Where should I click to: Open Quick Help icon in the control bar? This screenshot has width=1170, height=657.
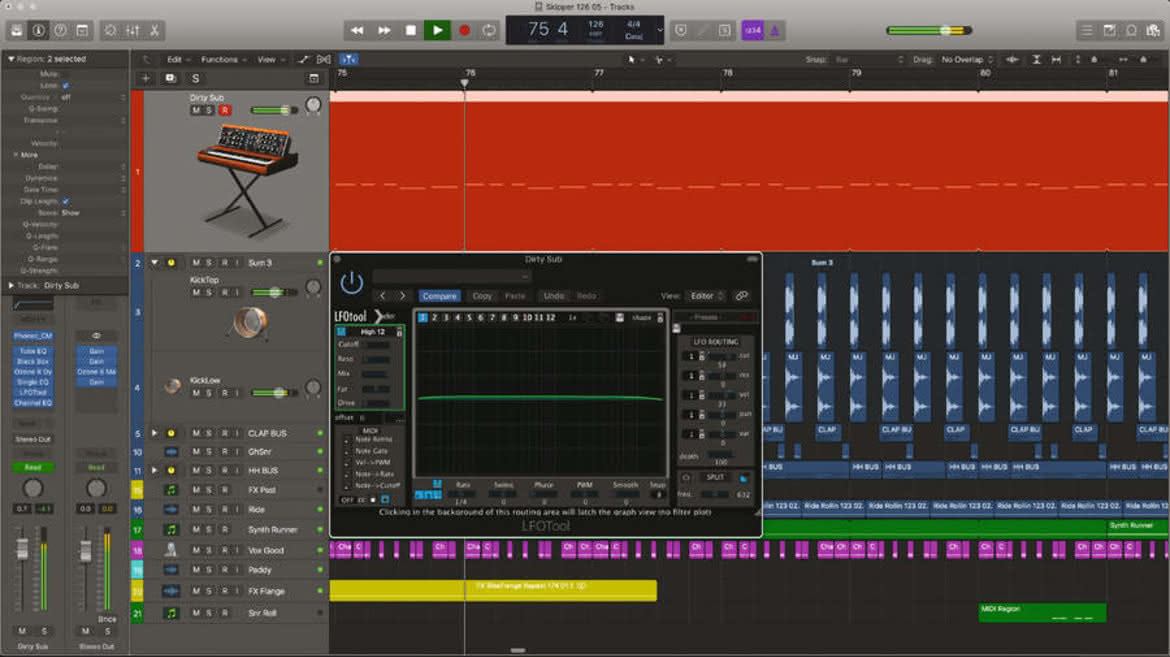[60, 31]
